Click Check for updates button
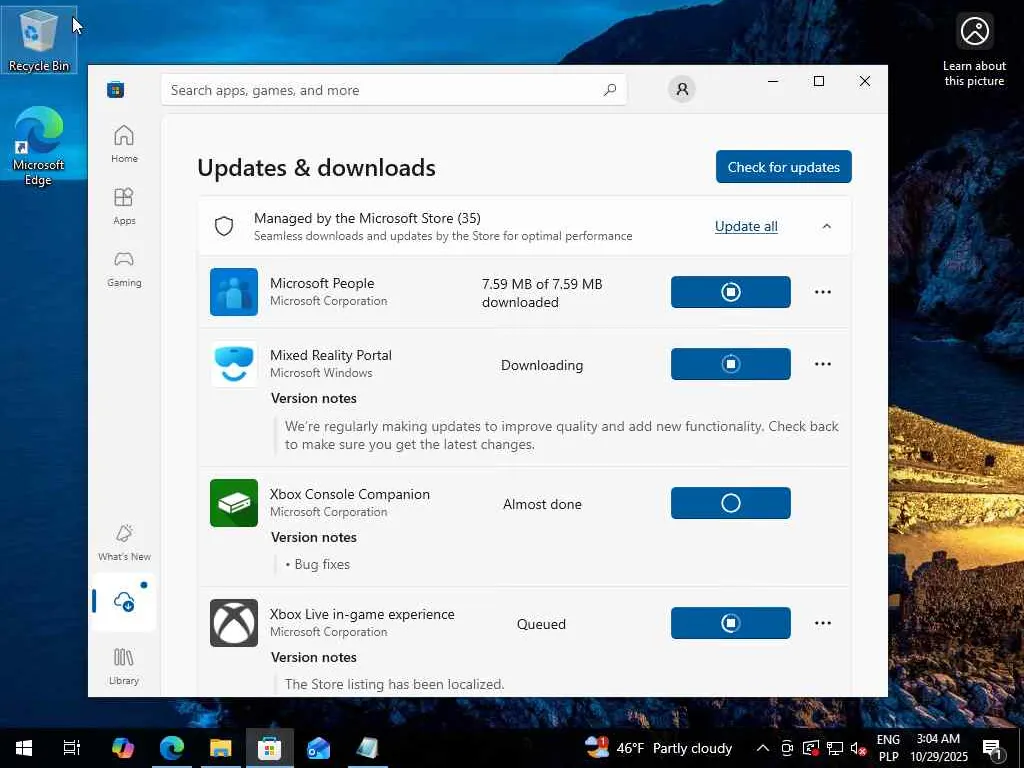Screen dimensions: 1024x768 pyautogui.click(x=784, y=167)
